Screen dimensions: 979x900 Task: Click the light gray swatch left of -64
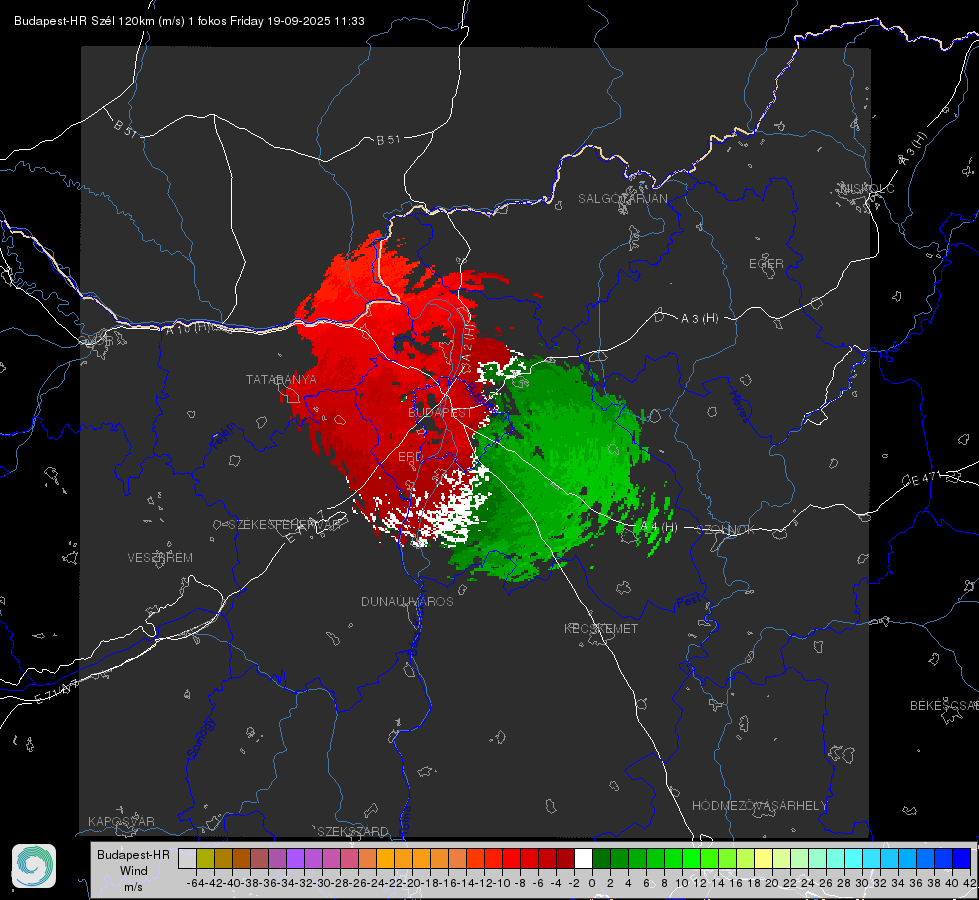click(187, 858)
